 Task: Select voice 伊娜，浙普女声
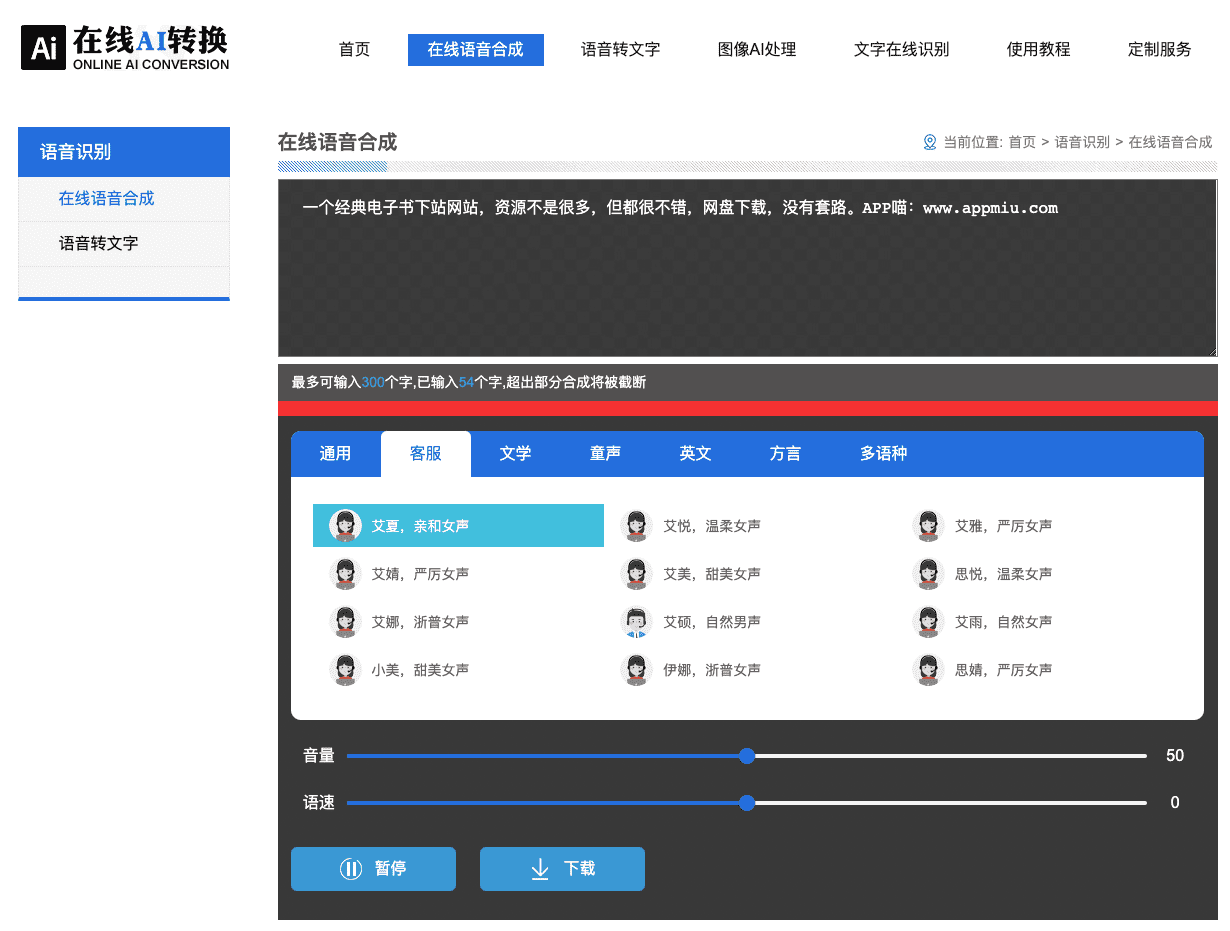[x=750, y=670]
